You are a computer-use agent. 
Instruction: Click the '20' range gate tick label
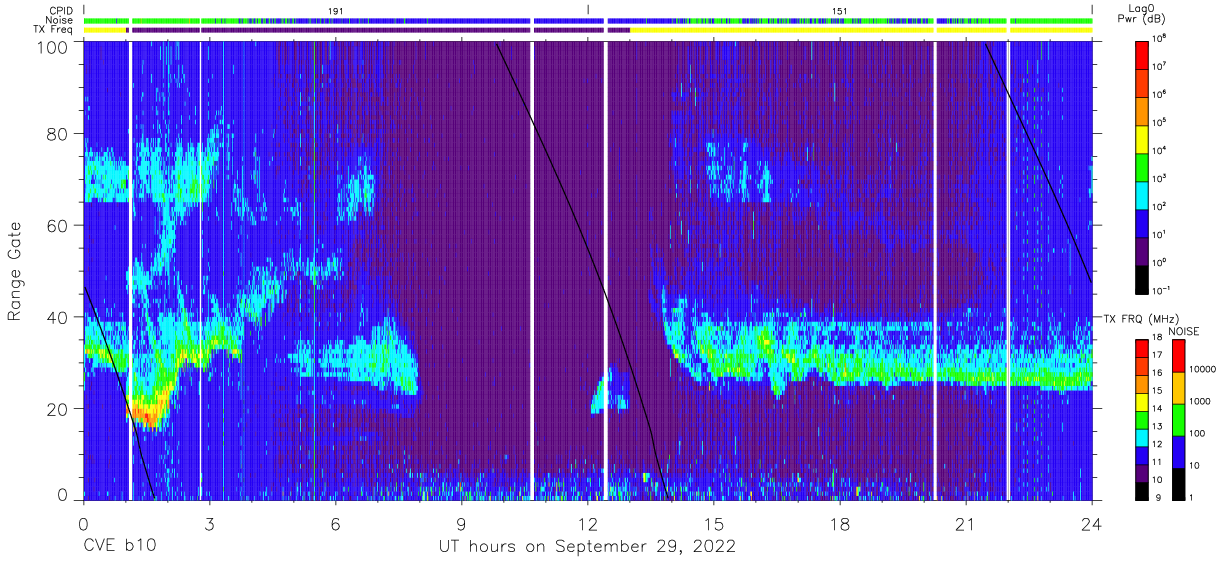(x=57, y=409)
